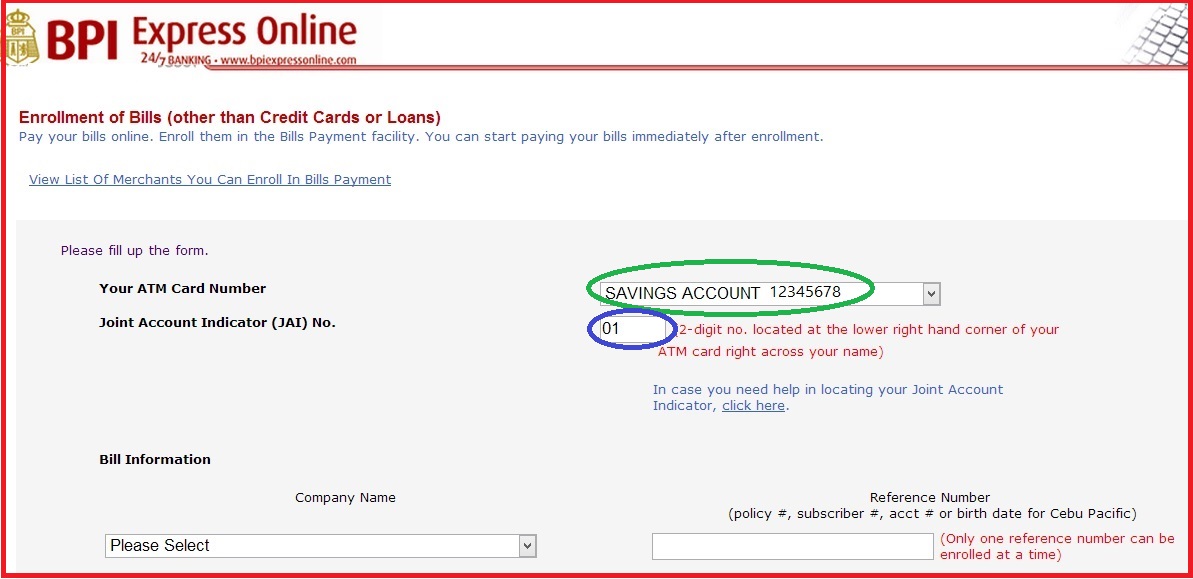
Task: Click the 'Your ATM Card Number' label
Action: click(183, 288)
